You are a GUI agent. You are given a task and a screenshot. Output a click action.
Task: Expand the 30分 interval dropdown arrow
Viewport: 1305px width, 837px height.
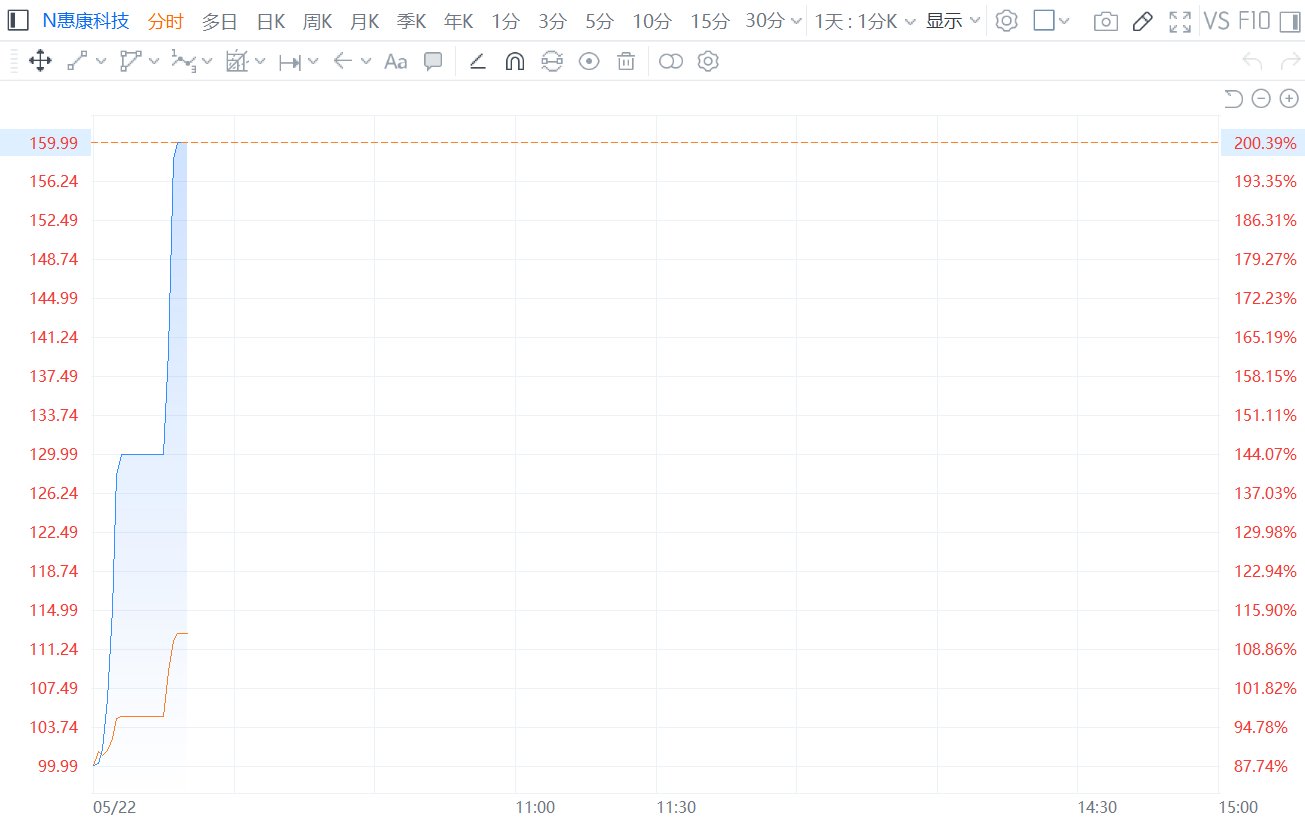(x=795, y=21)
